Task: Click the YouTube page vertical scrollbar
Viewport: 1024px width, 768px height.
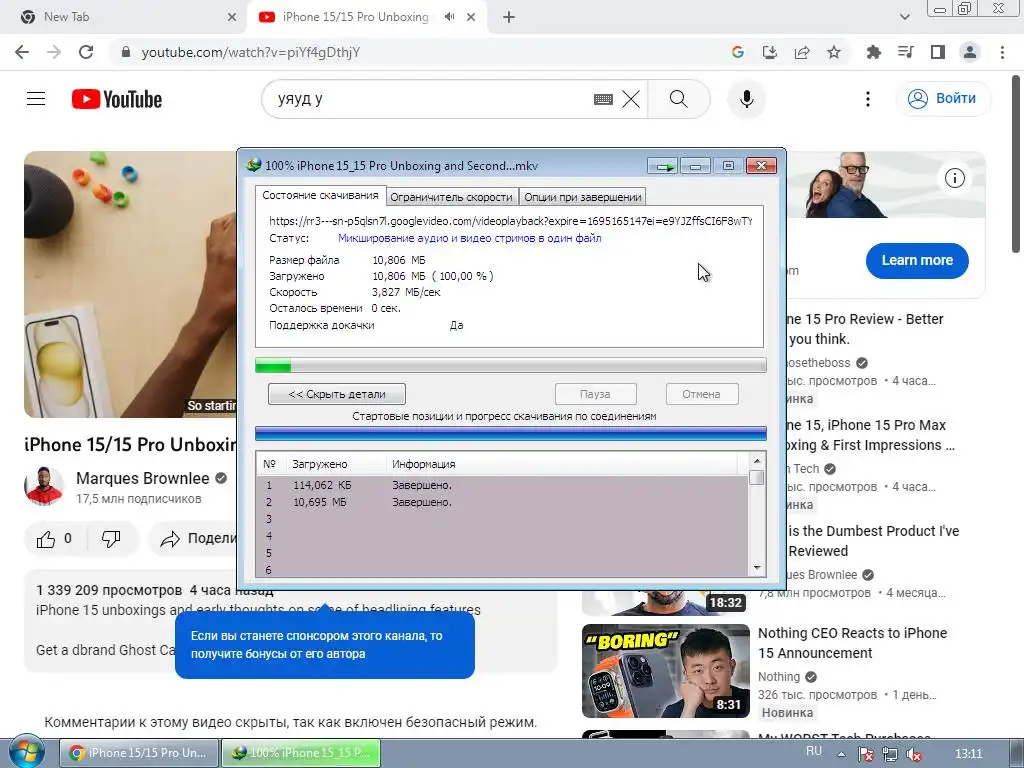Action: tap(1016, 163)
